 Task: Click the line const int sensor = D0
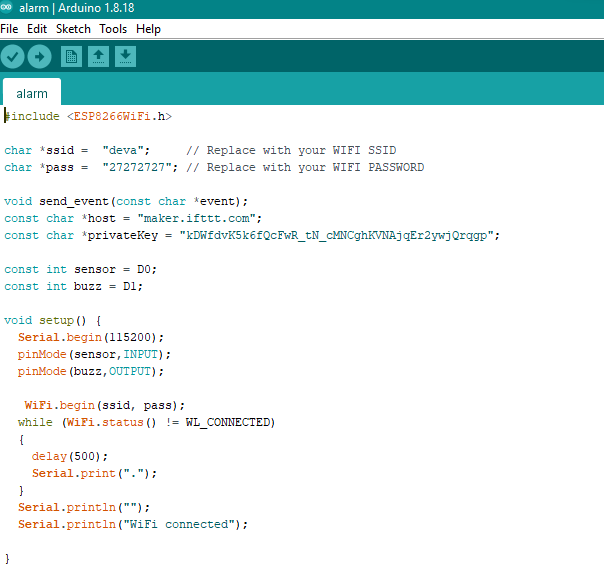pos(81,269)
